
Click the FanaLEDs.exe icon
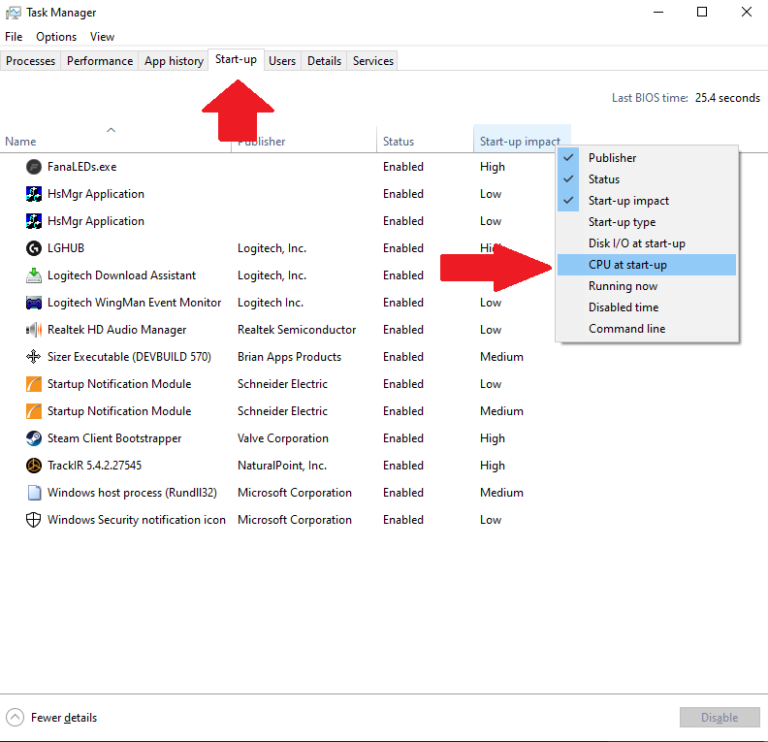point(33,167)
